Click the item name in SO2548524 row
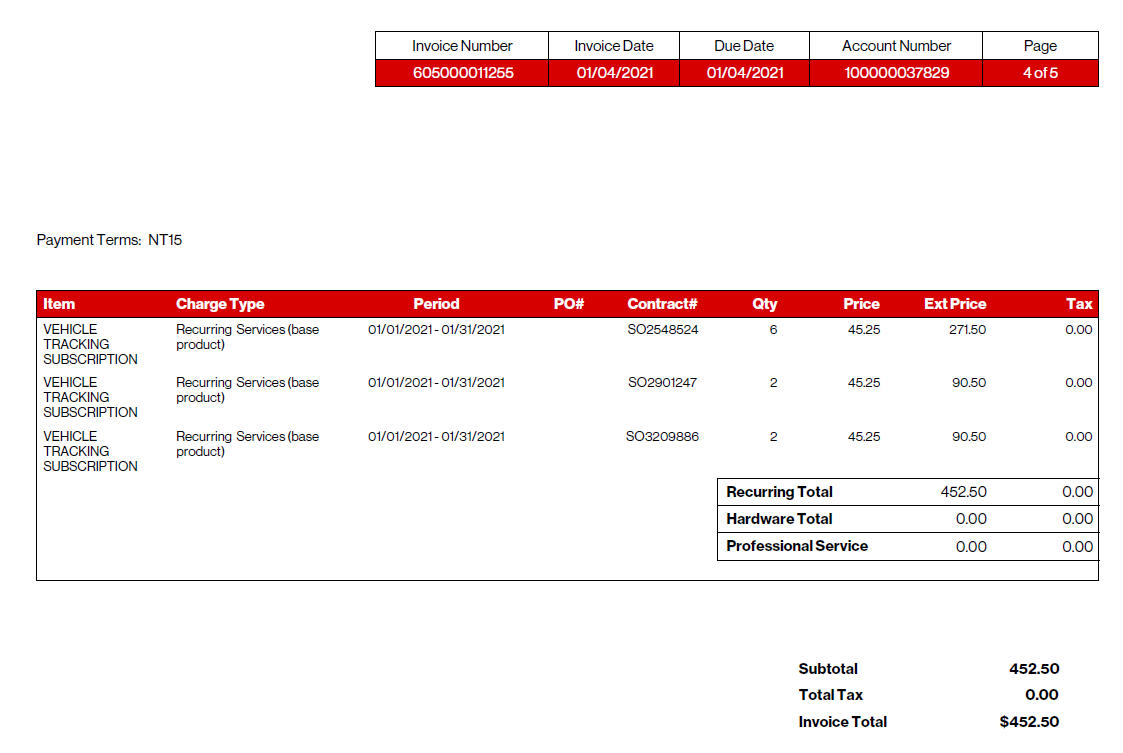The width and height of the screenshot is (1123, 753). [90, 344]
